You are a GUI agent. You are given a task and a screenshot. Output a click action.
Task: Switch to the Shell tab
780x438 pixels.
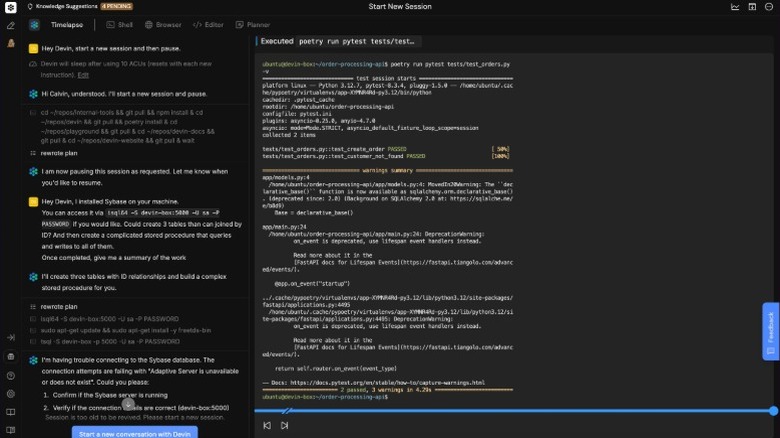point(119,24)
